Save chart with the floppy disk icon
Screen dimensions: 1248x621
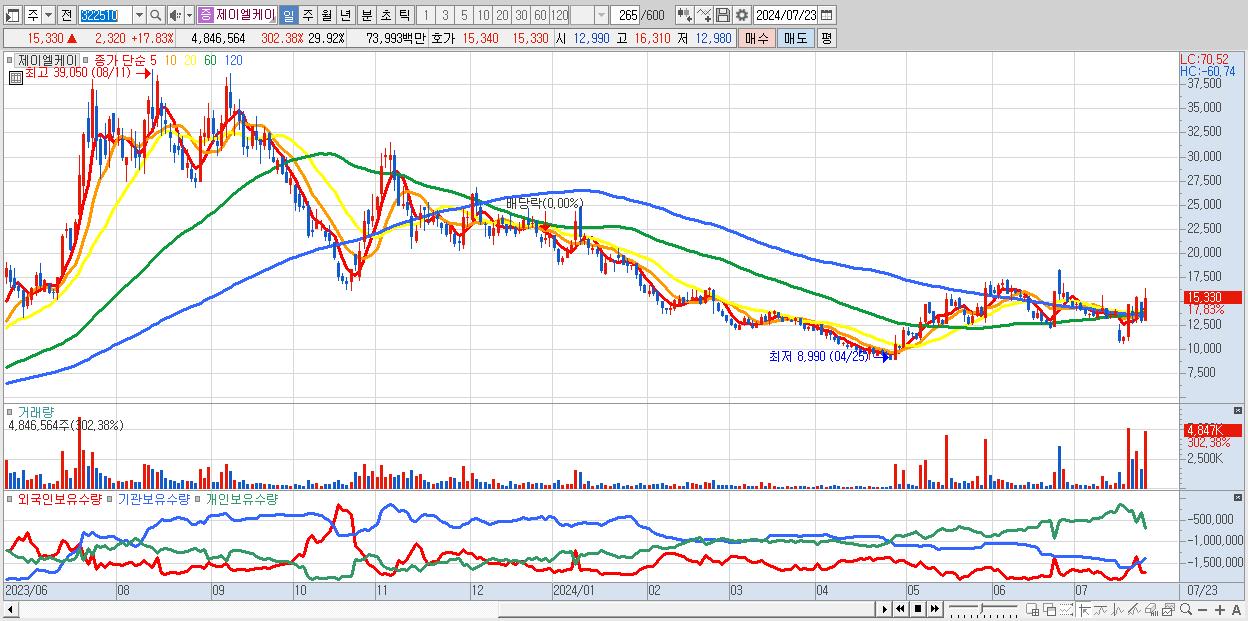[x=723, y=15]
